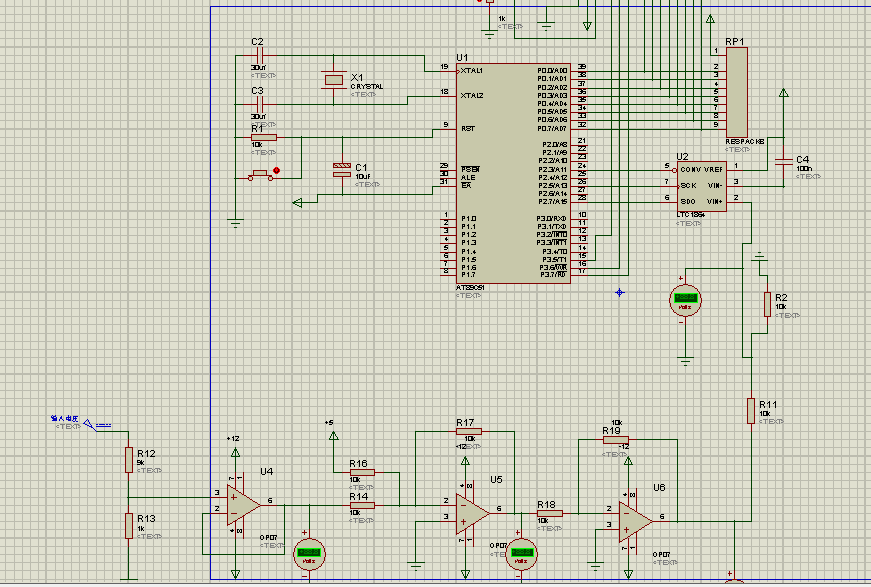Click resistor R1 on the reset line
Image resolution: width=871 pixels, height=587 pixels.
click(x=264, y=137)
